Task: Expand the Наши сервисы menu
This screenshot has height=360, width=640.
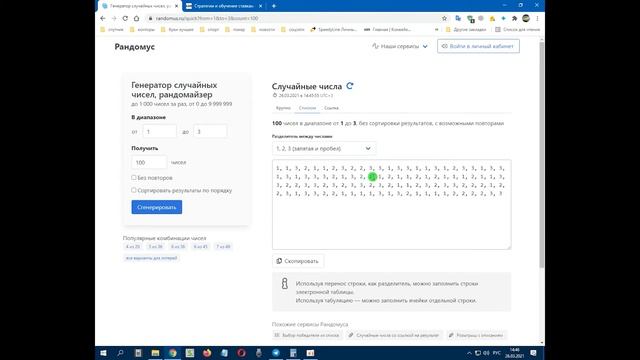Action: (400, 47)
